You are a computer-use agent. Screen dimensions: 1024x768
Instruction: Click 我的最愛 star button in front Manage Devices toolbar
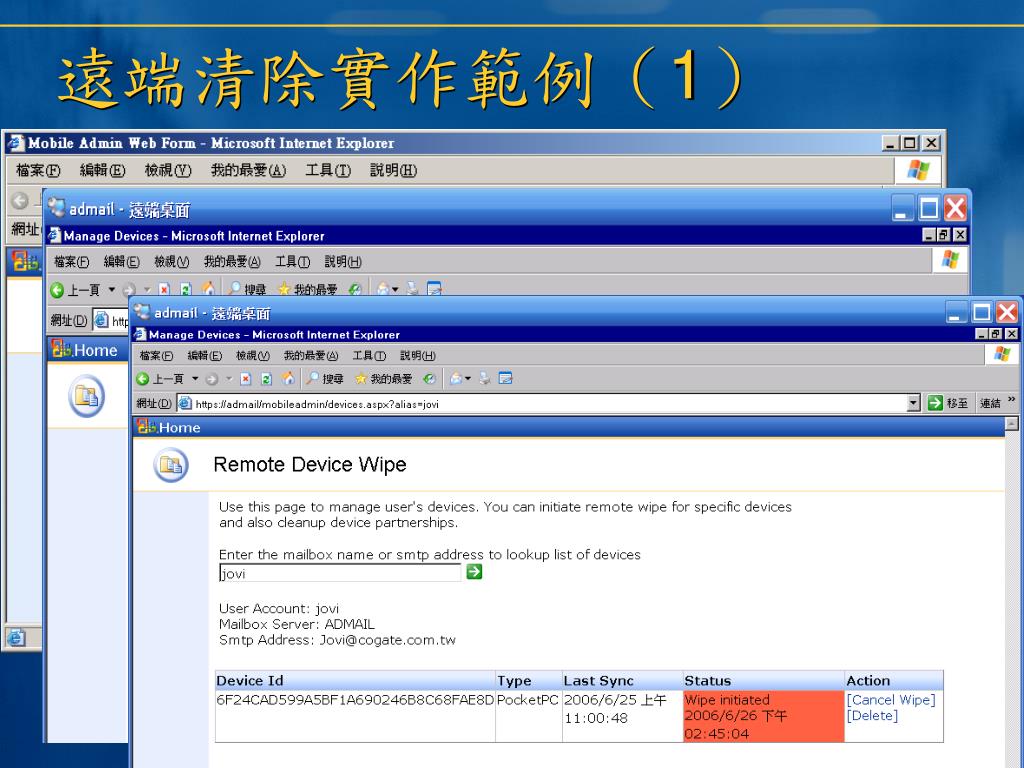(383, 379)
